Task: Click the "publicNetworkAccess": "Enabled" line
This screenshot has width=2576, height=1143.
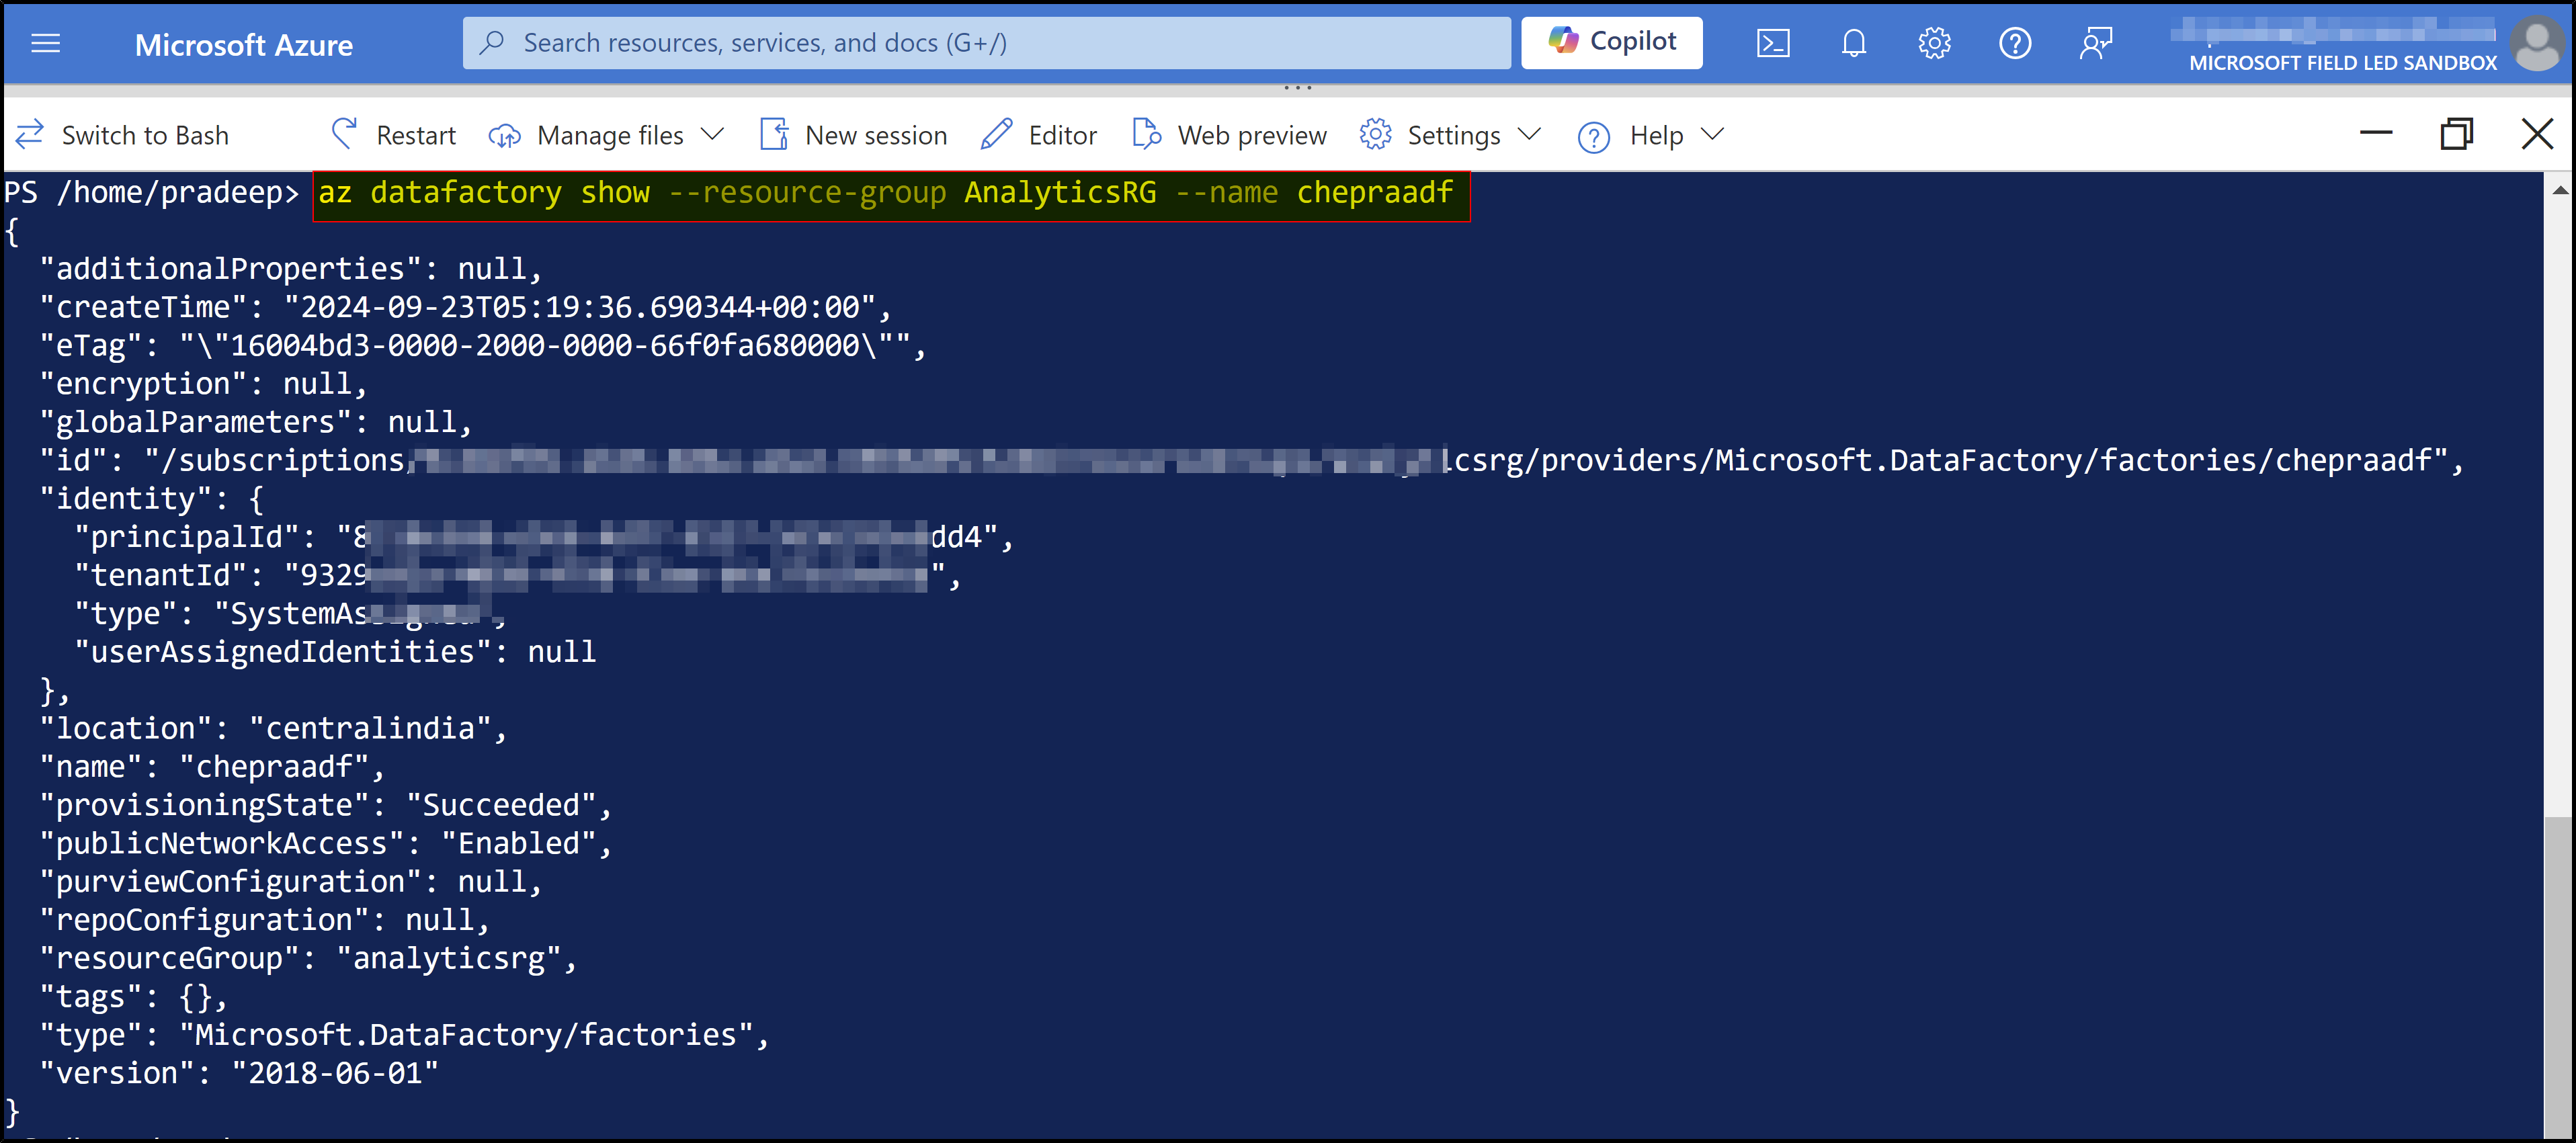Action: [x=325, y=844]
